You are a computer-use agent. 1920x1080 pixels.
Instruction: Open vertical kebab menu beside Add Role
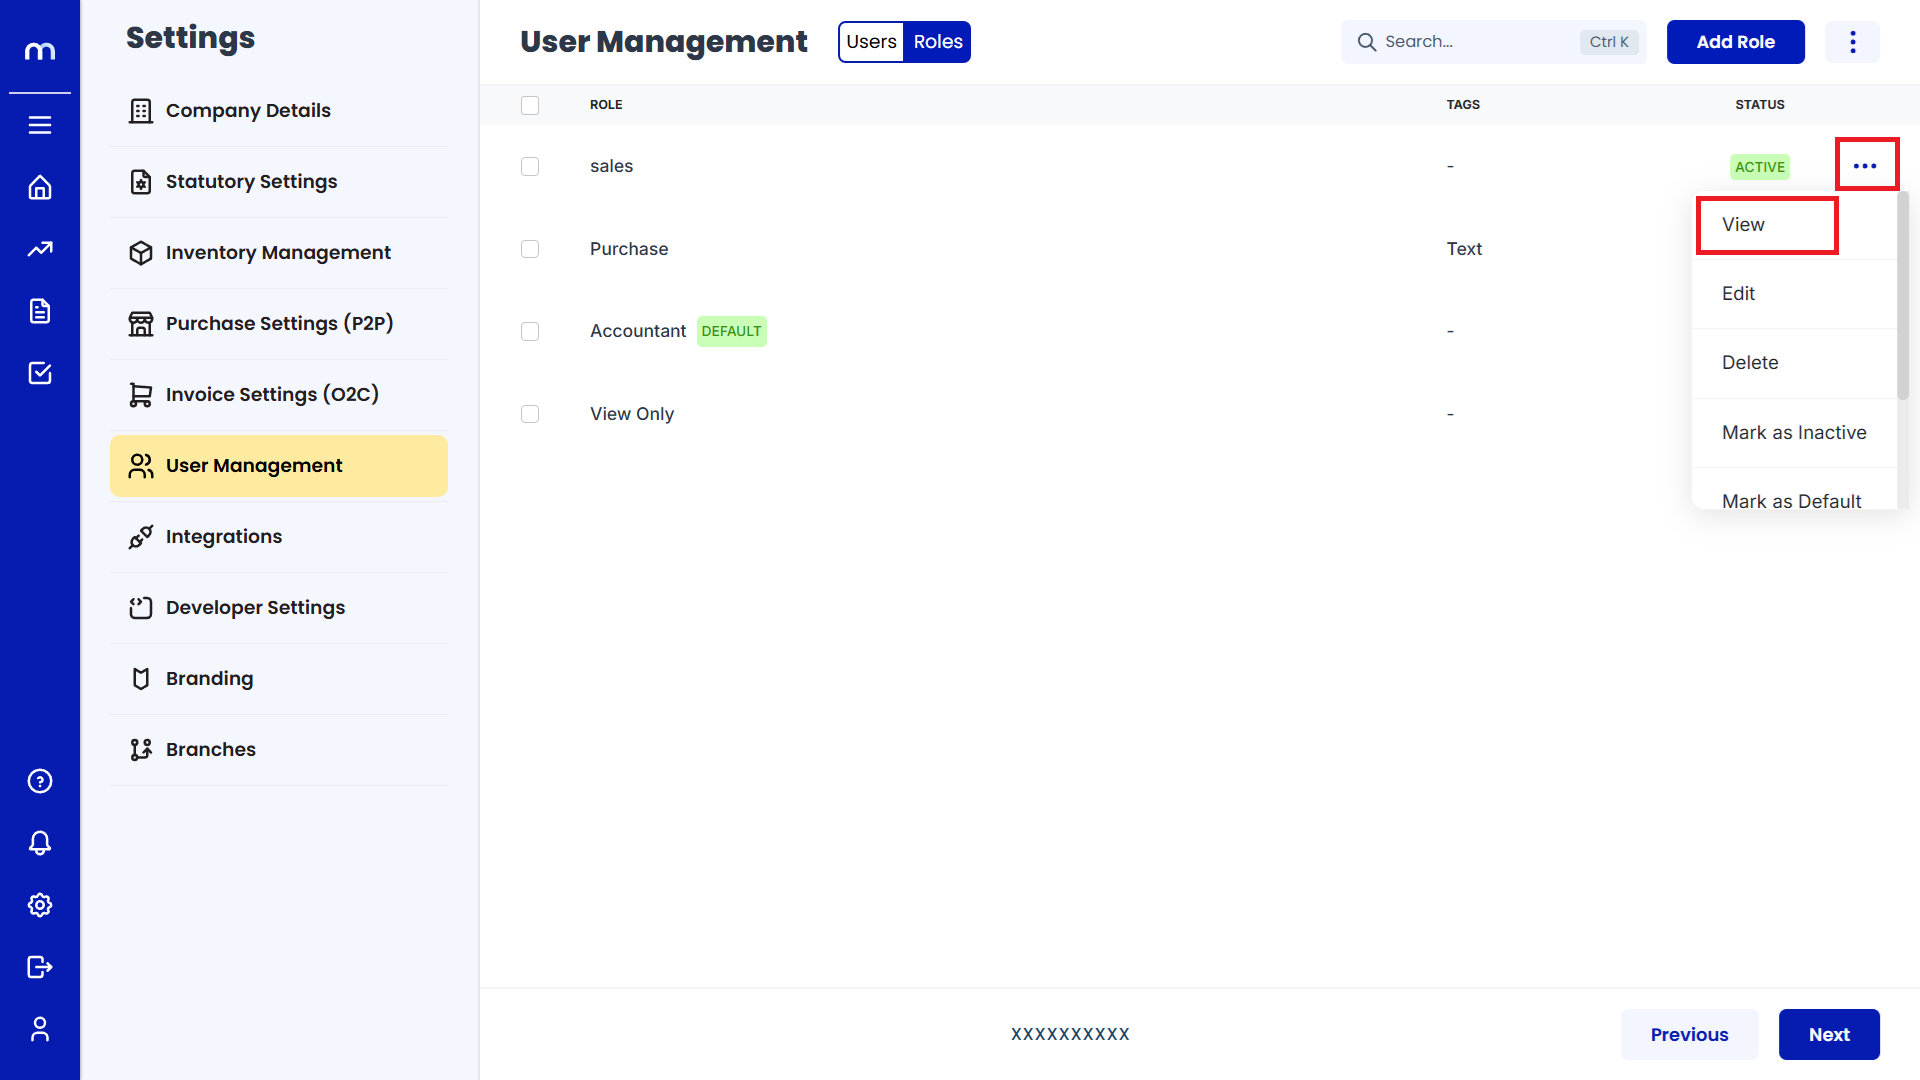point(1852,42)
